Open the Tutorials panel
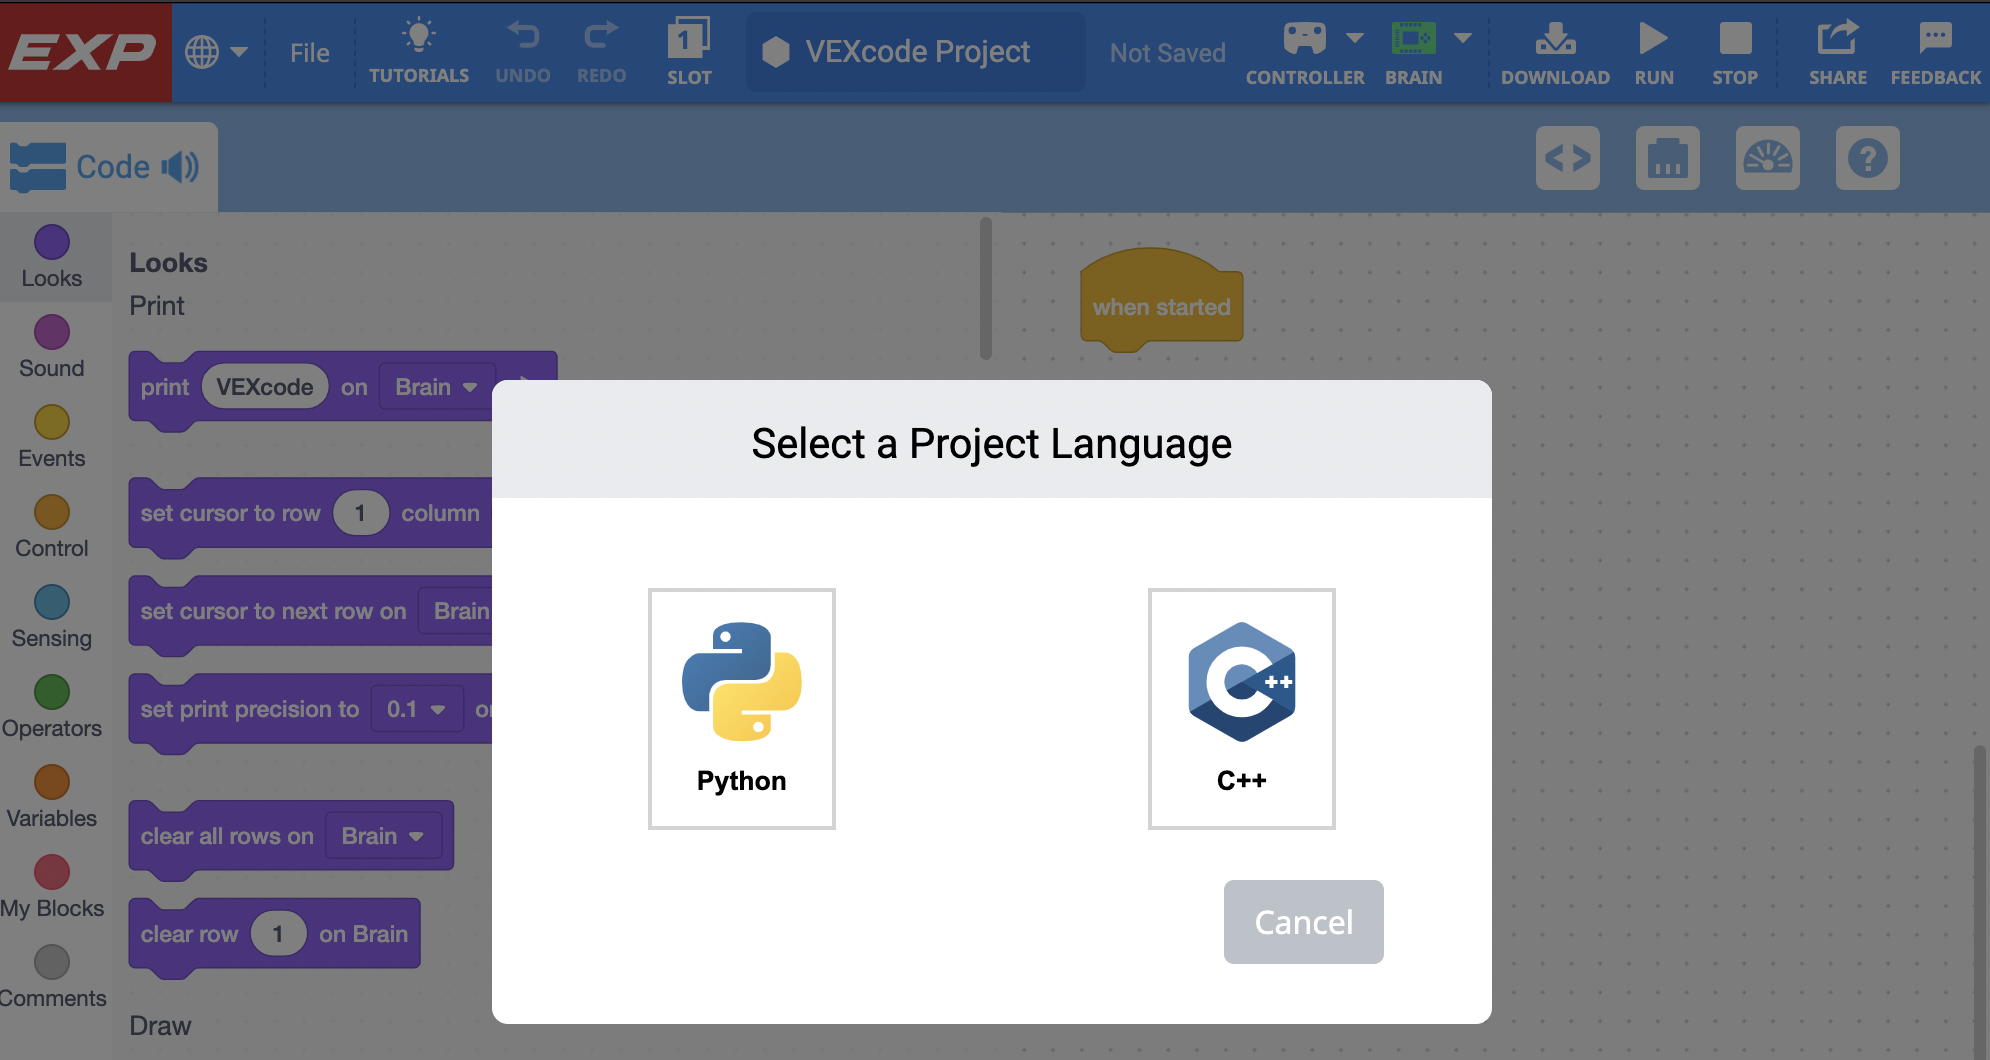The width and height of the screenshot is (1990, 1060). [419, 51]
